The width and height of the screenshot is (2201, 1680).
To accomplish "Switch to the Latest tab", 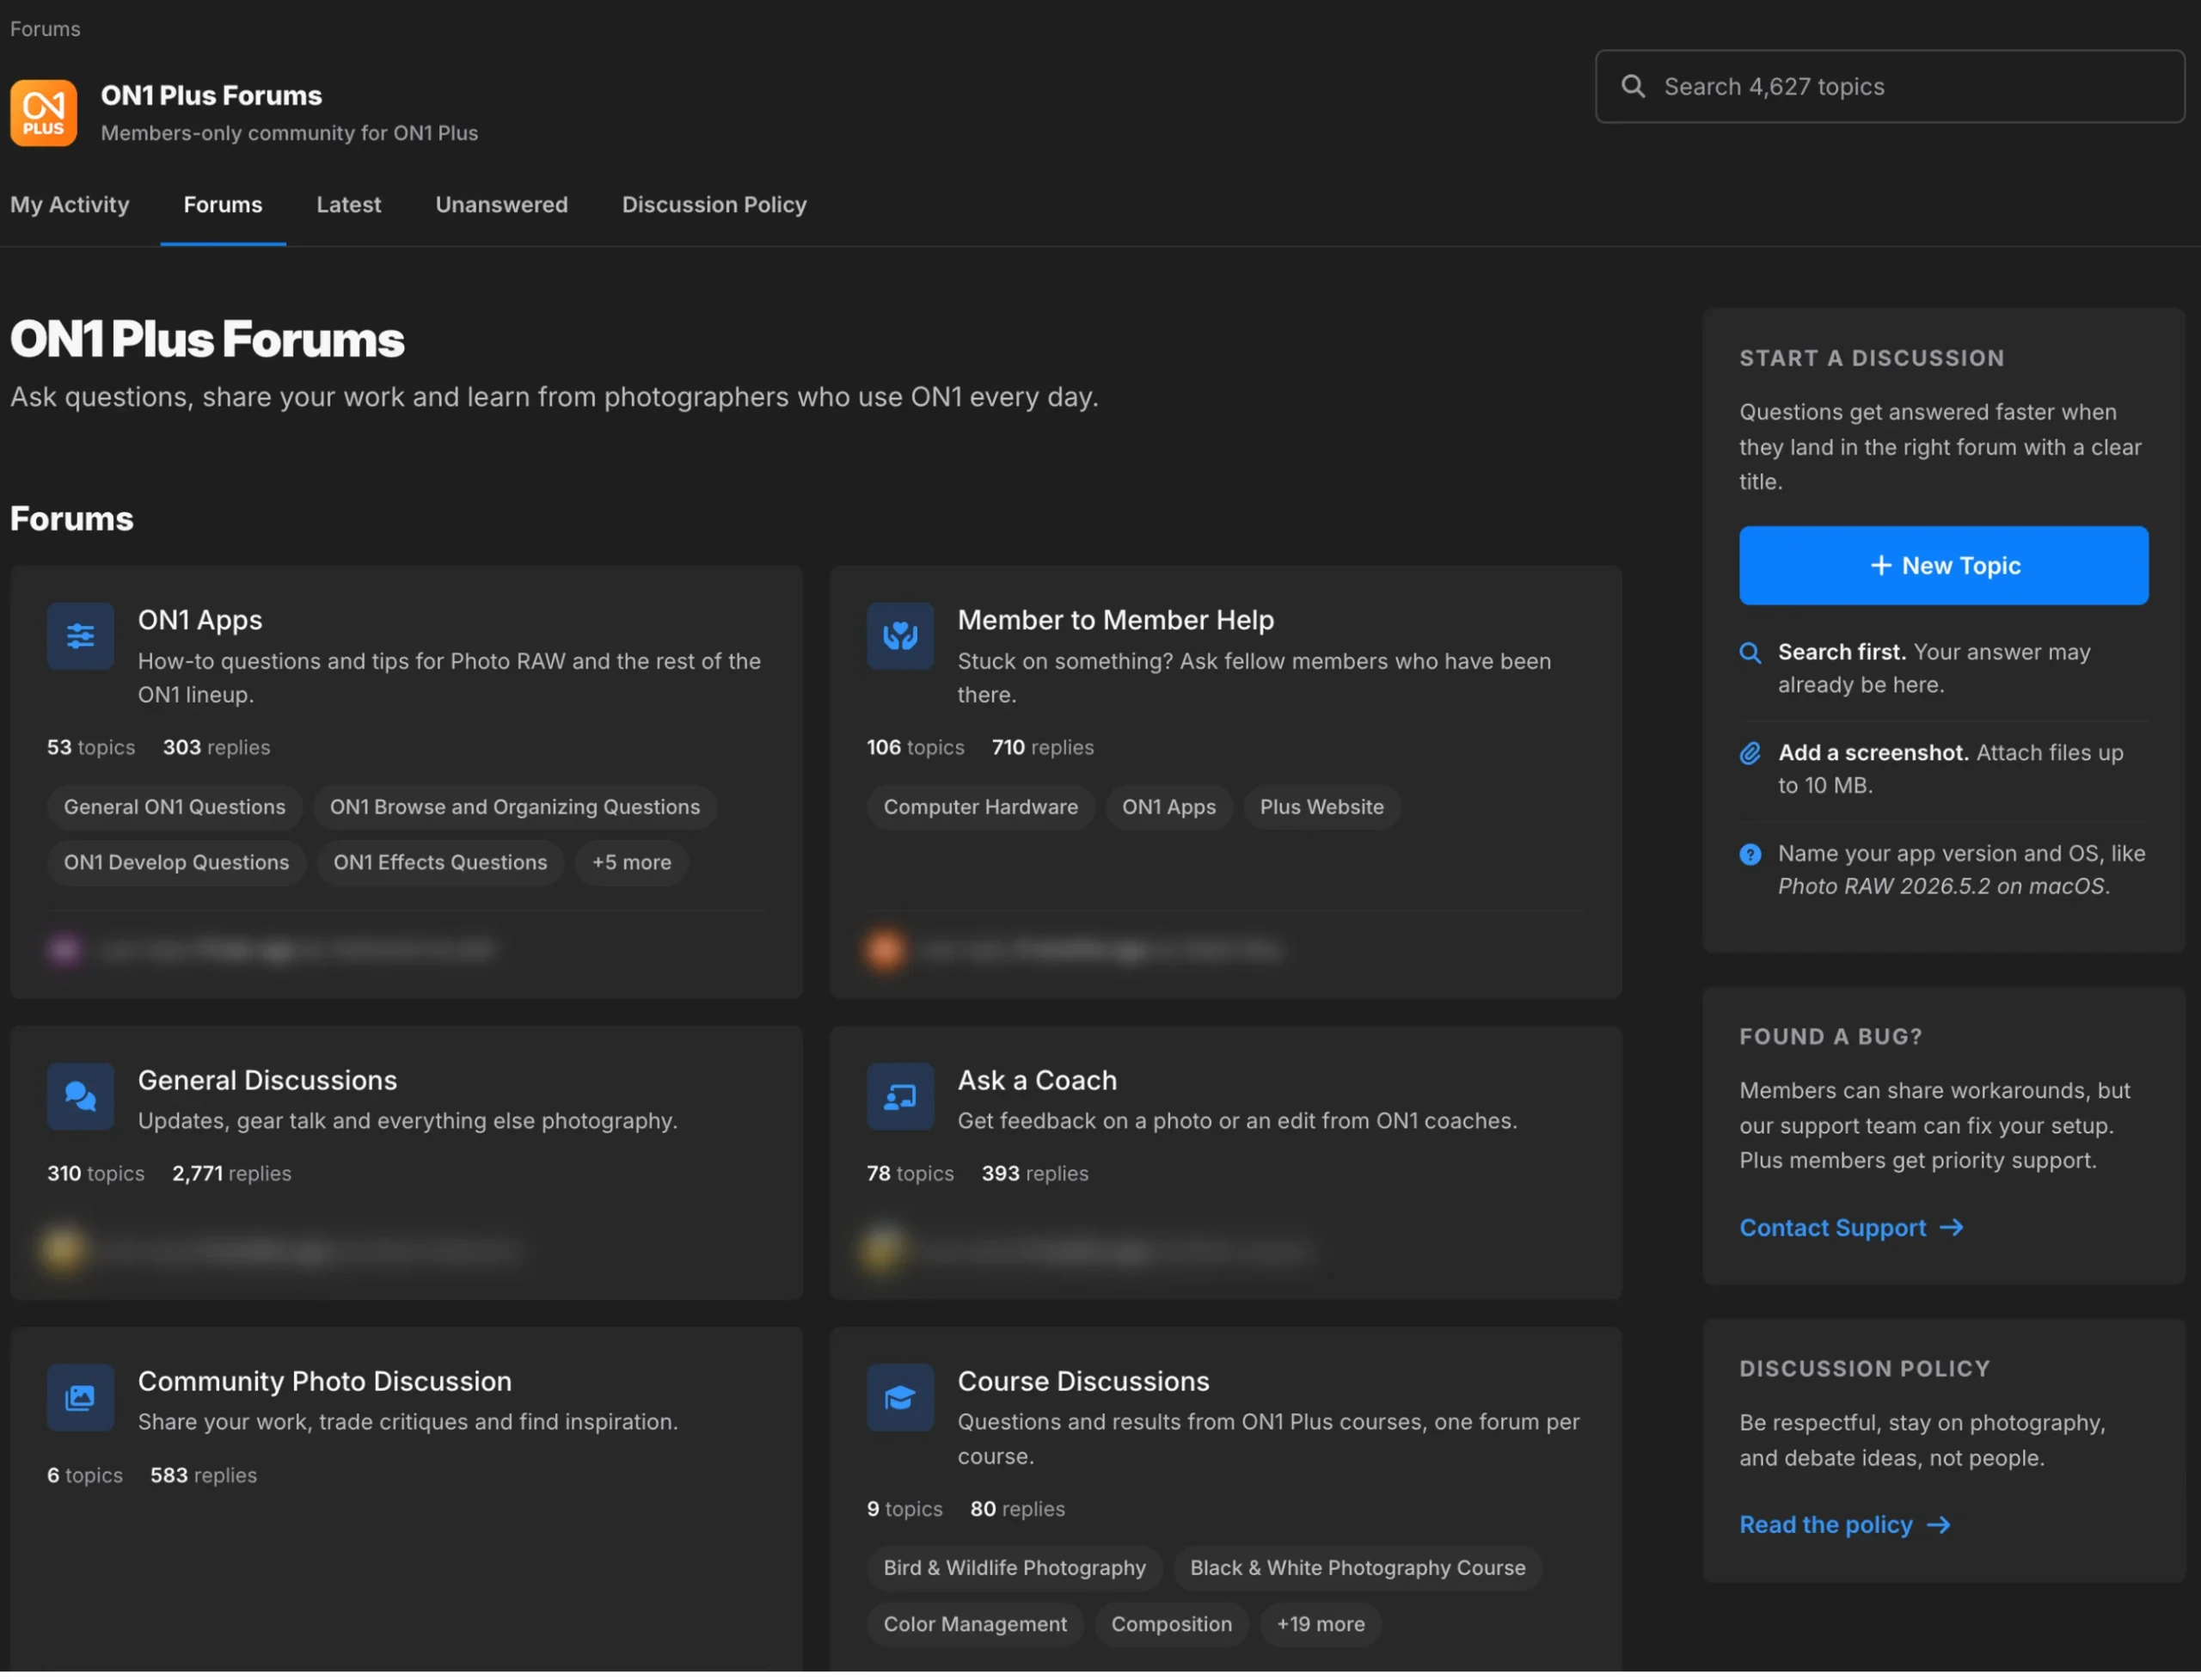I will 349,205.
